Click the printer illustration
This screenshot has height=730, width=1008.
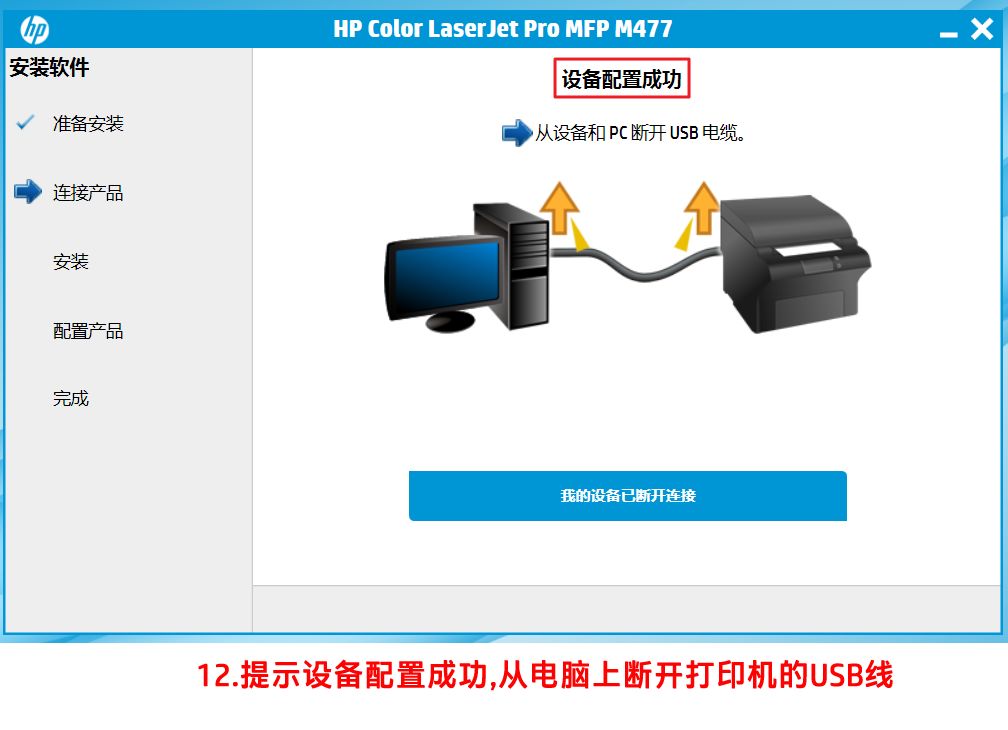point(796,265)
